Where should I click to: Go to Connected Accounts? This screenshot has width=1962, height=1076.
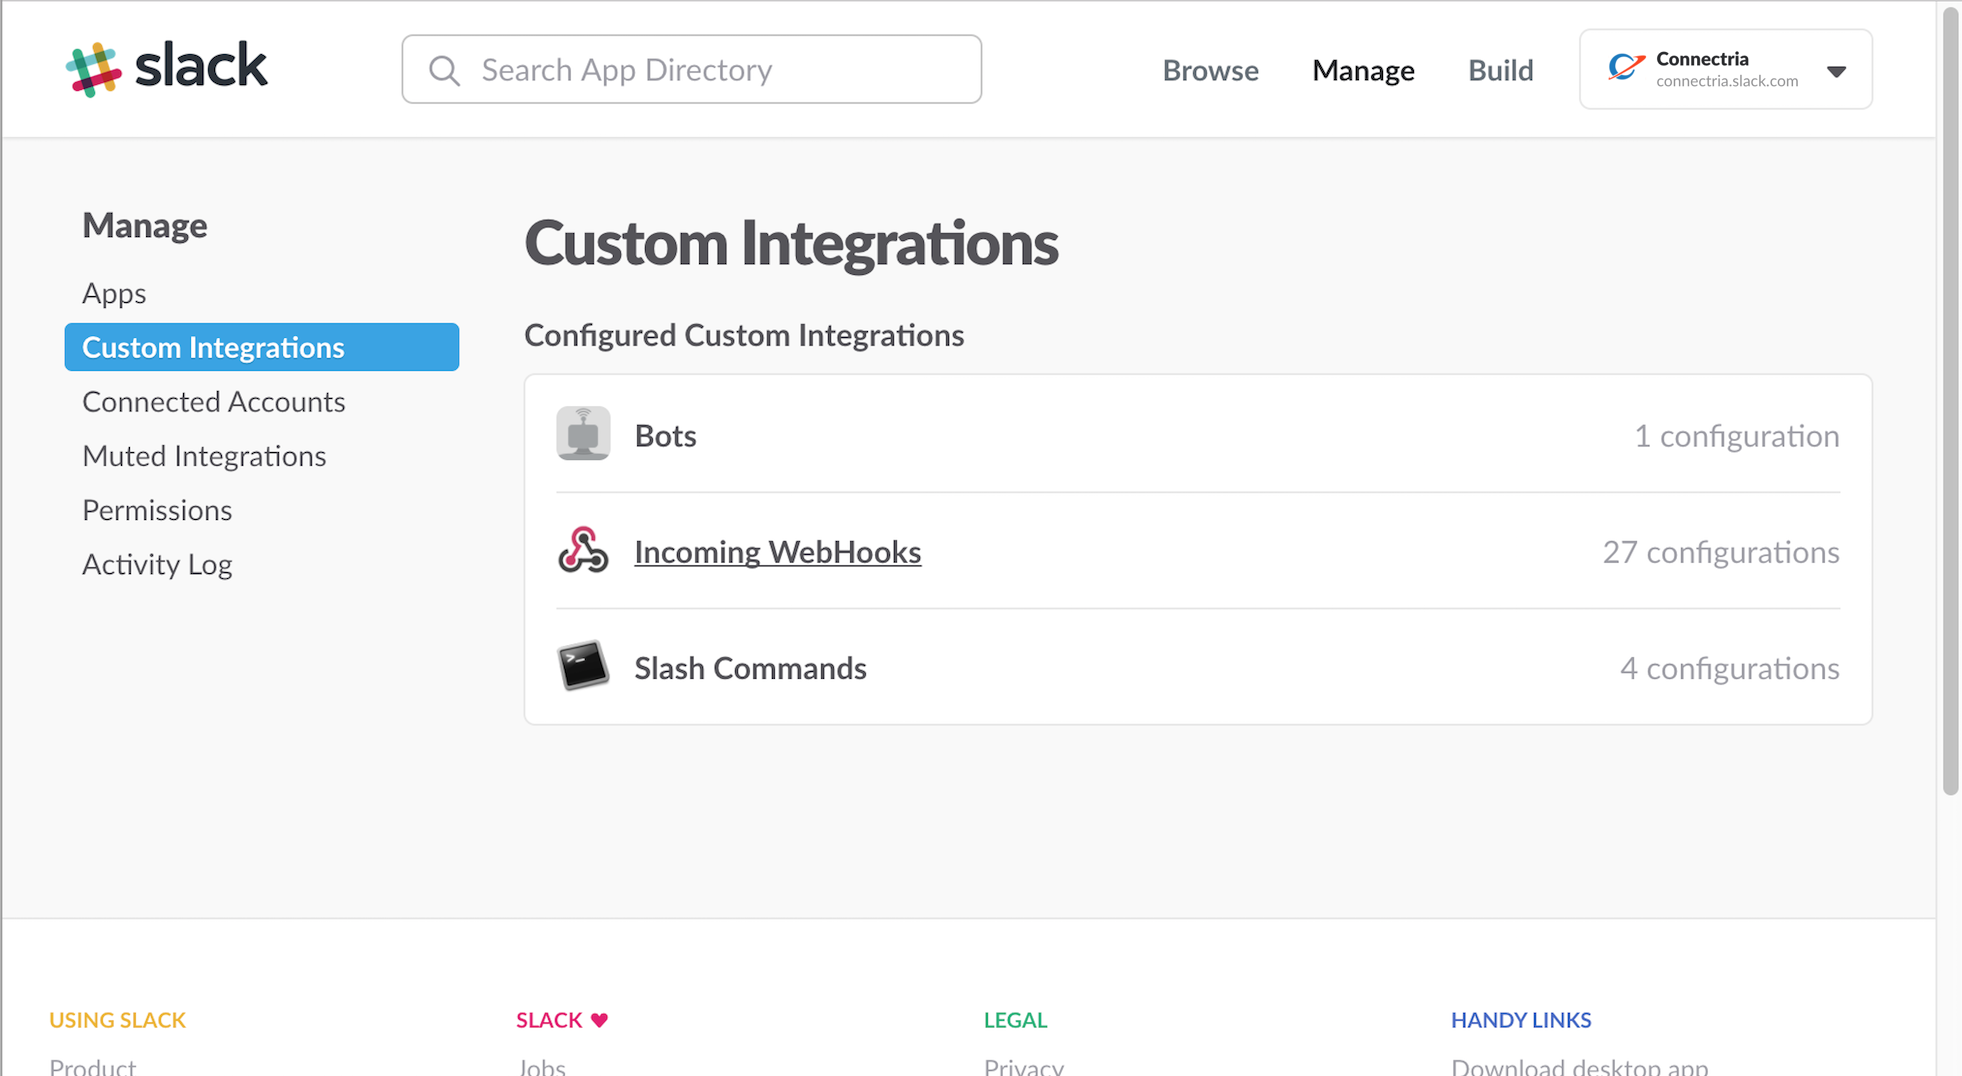214,402
